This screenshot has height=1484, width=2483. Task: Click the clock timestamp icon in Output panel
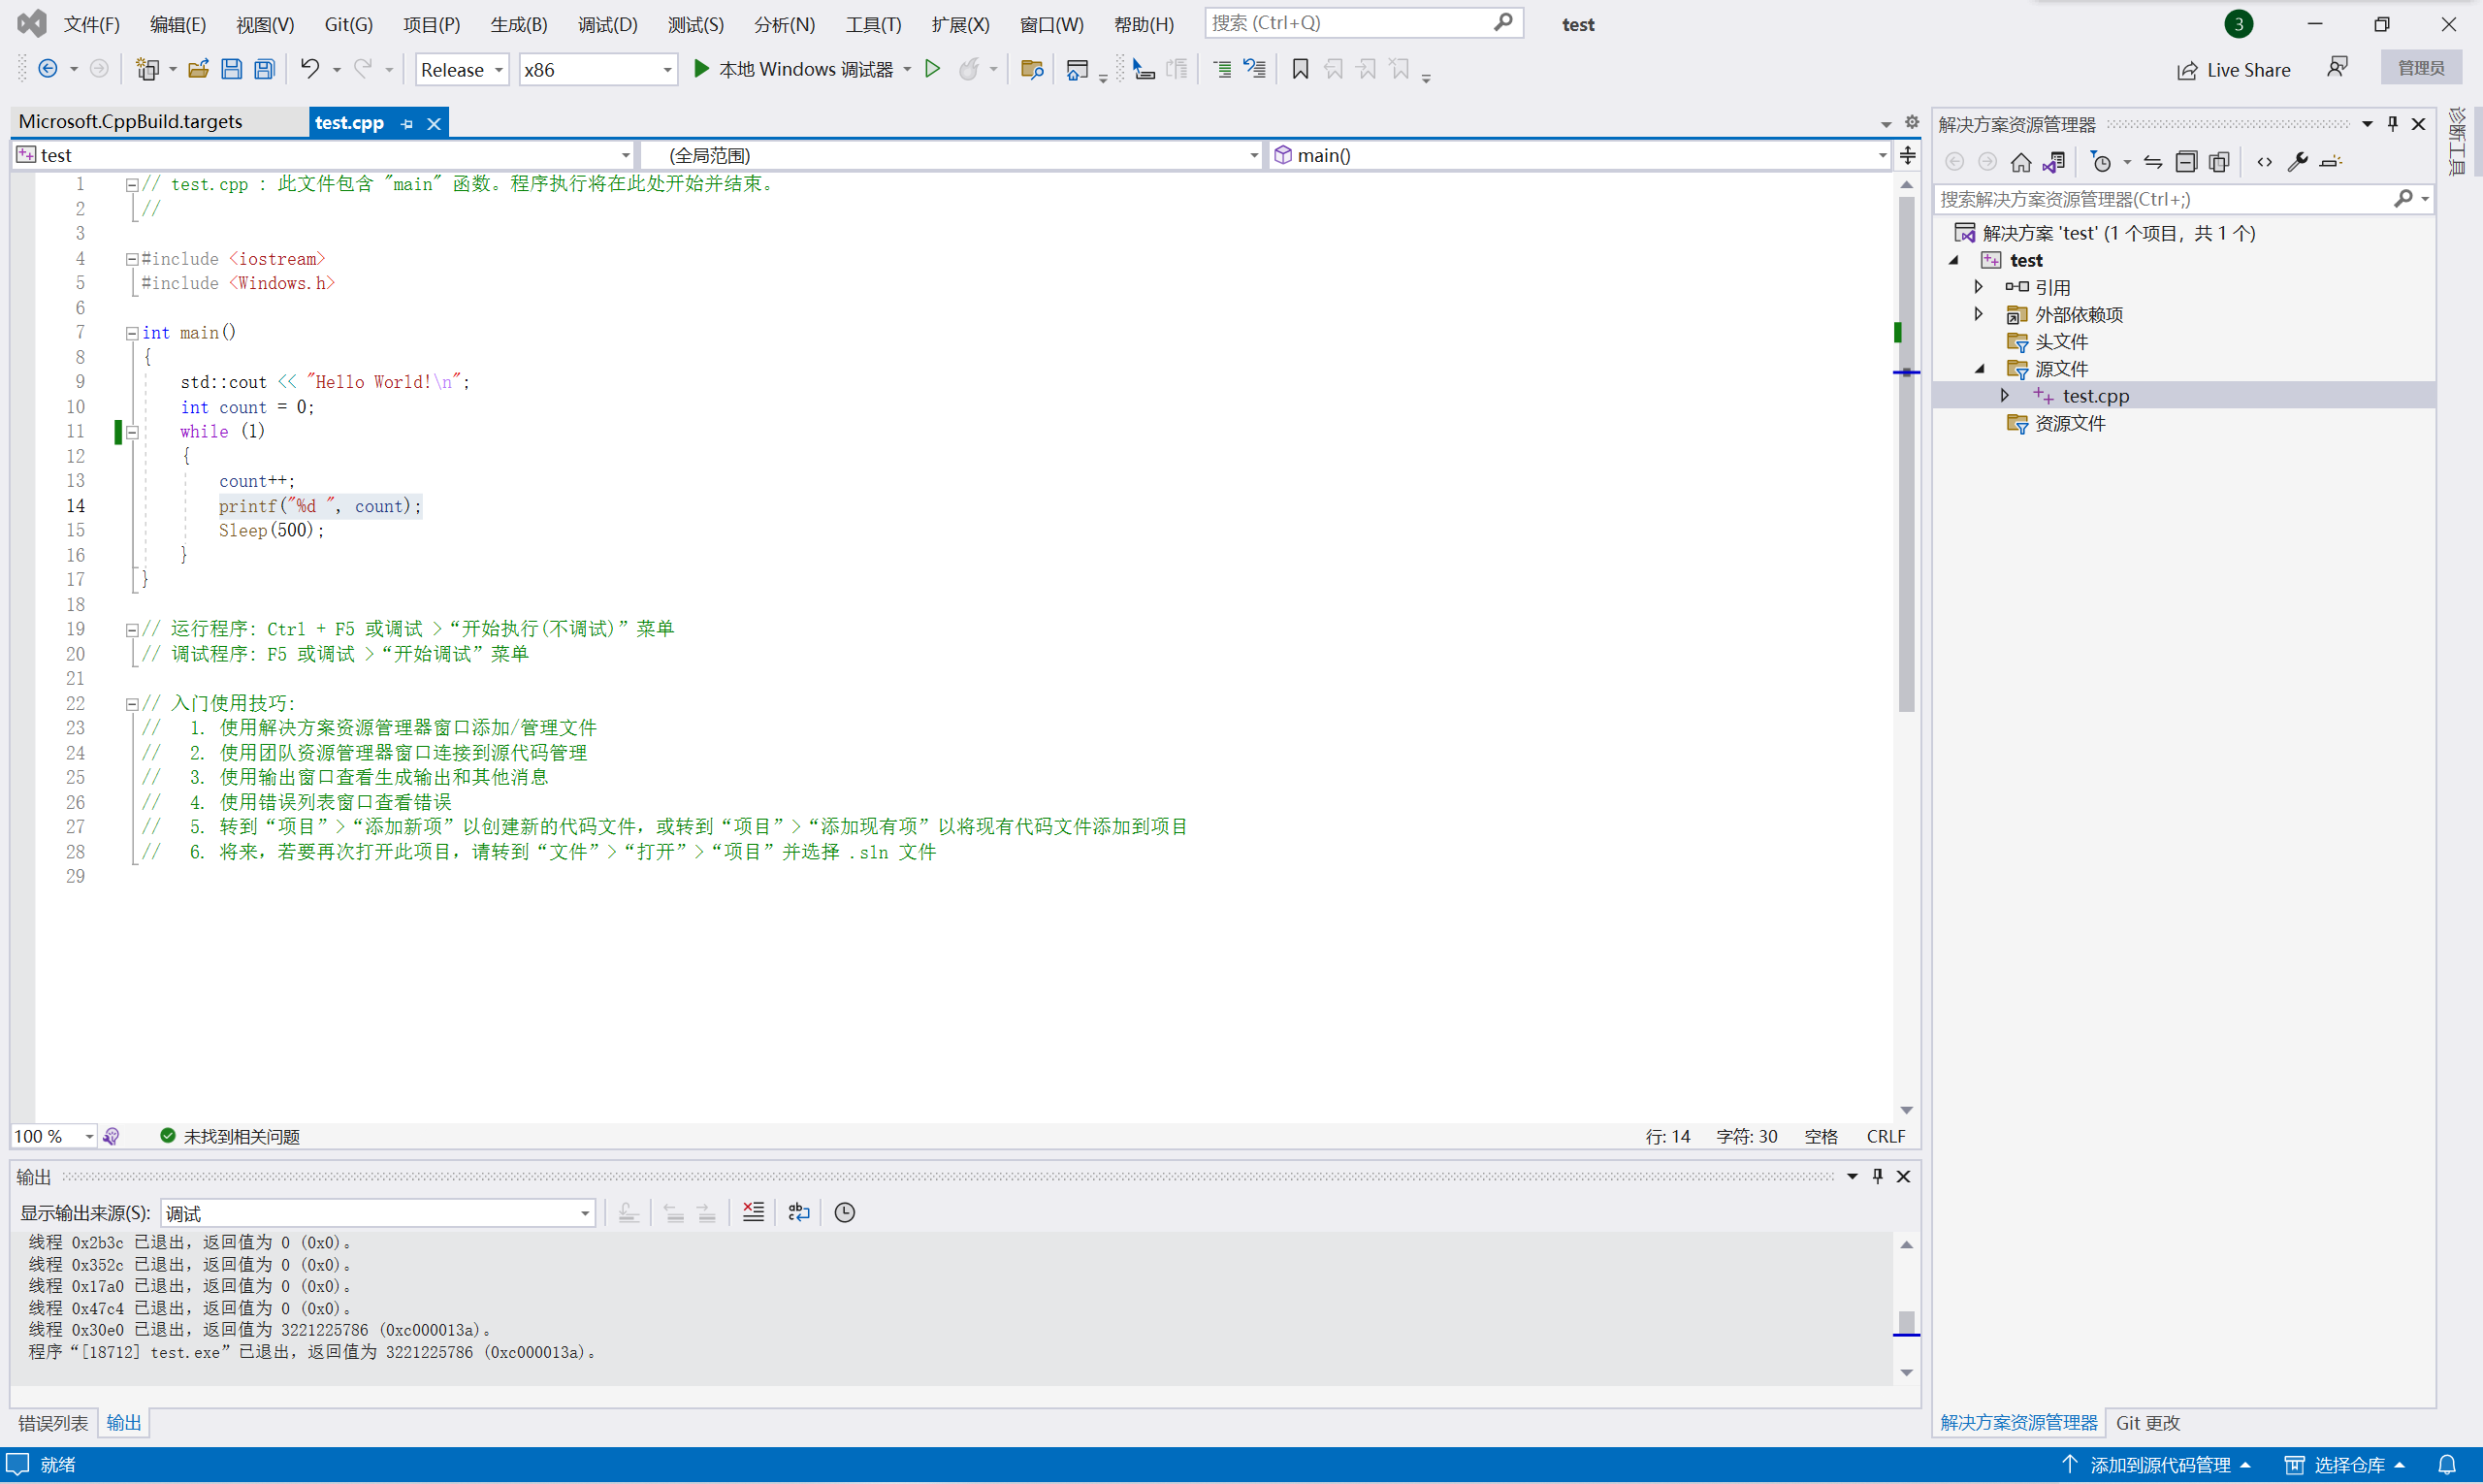845,1212
